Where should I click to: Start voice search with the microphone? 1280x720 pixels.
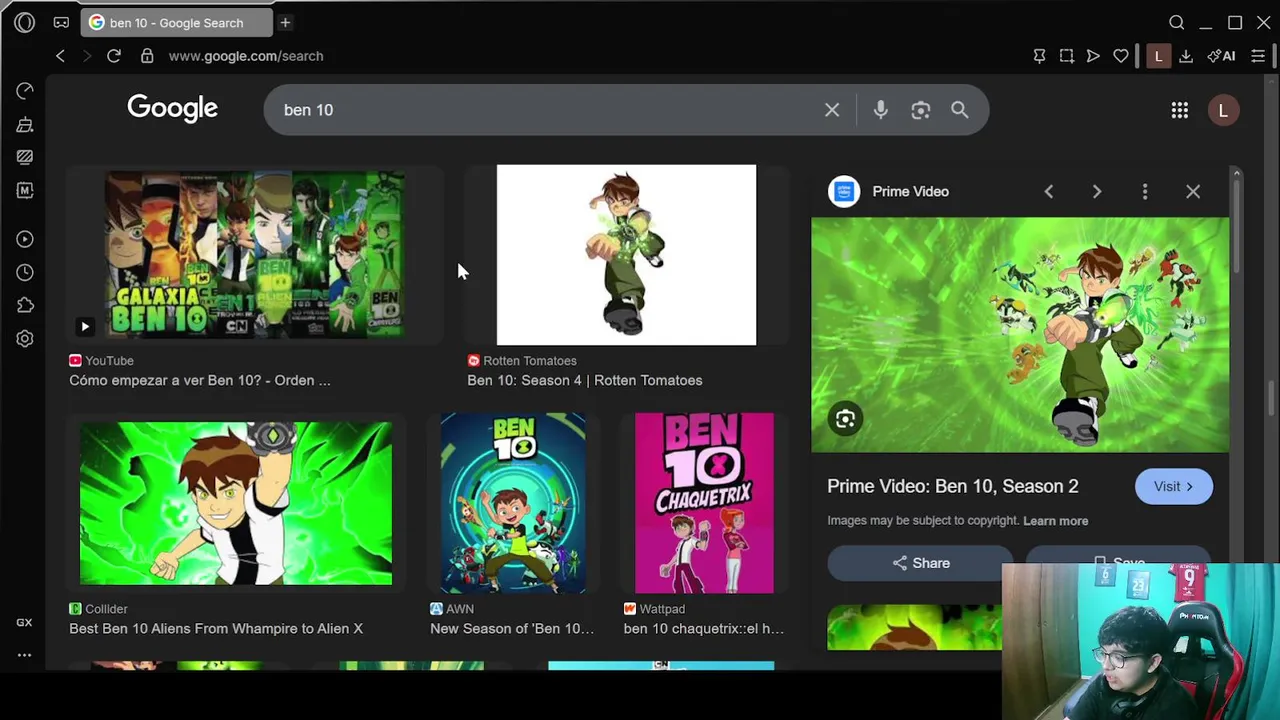click(880, 110)
